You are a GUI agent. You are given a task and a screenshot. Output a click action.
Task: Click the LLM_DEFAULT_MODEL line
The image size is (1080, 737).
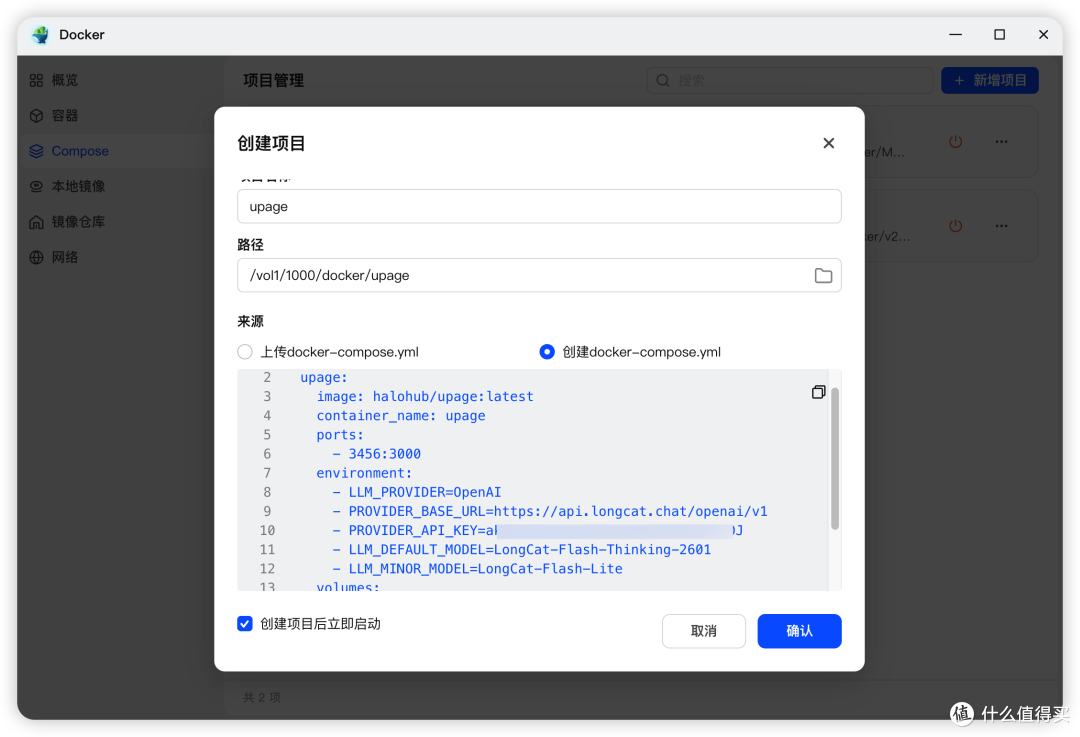(521, 550)
